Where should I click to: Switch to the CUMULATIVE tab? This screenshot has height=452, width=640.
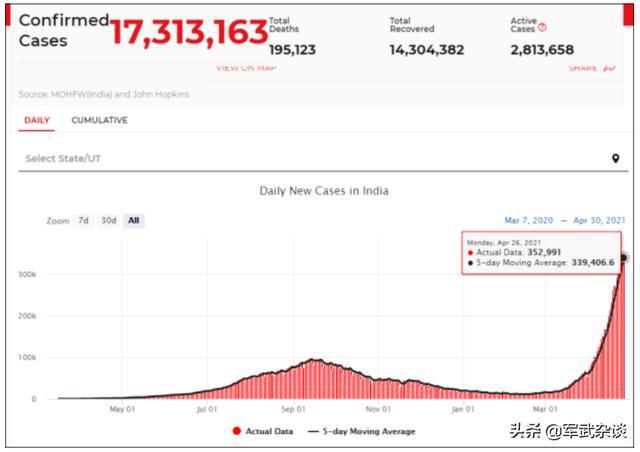[99, 121]
